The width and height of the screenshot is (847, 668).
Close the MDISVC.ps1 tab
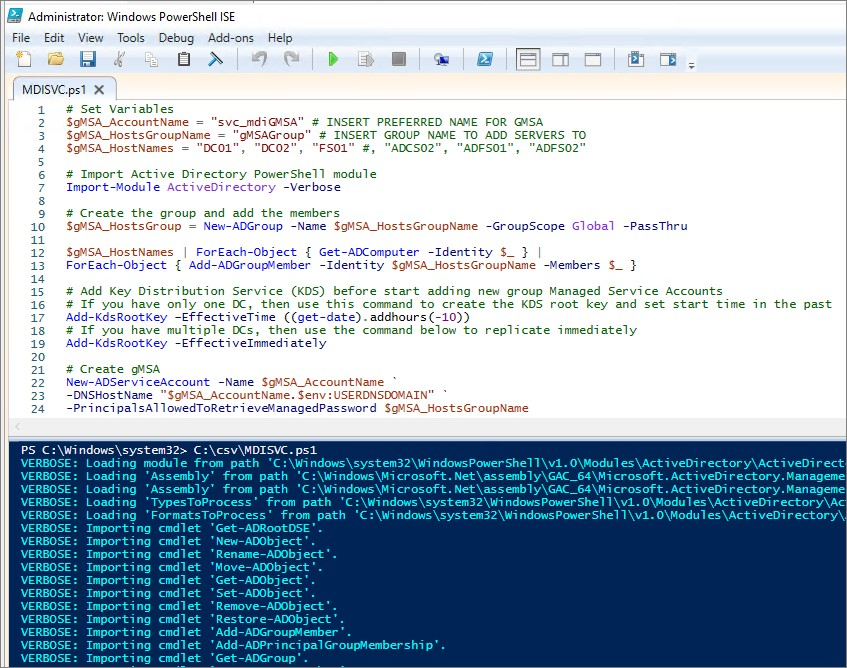tap(99, 90)
